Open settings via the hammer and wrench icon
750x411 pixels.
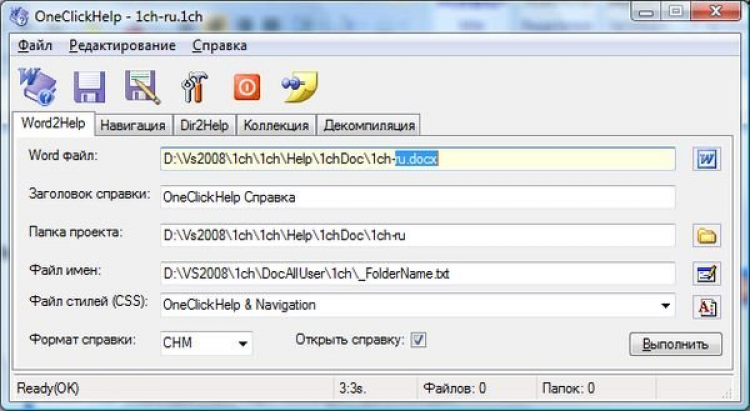pos(194,87)
